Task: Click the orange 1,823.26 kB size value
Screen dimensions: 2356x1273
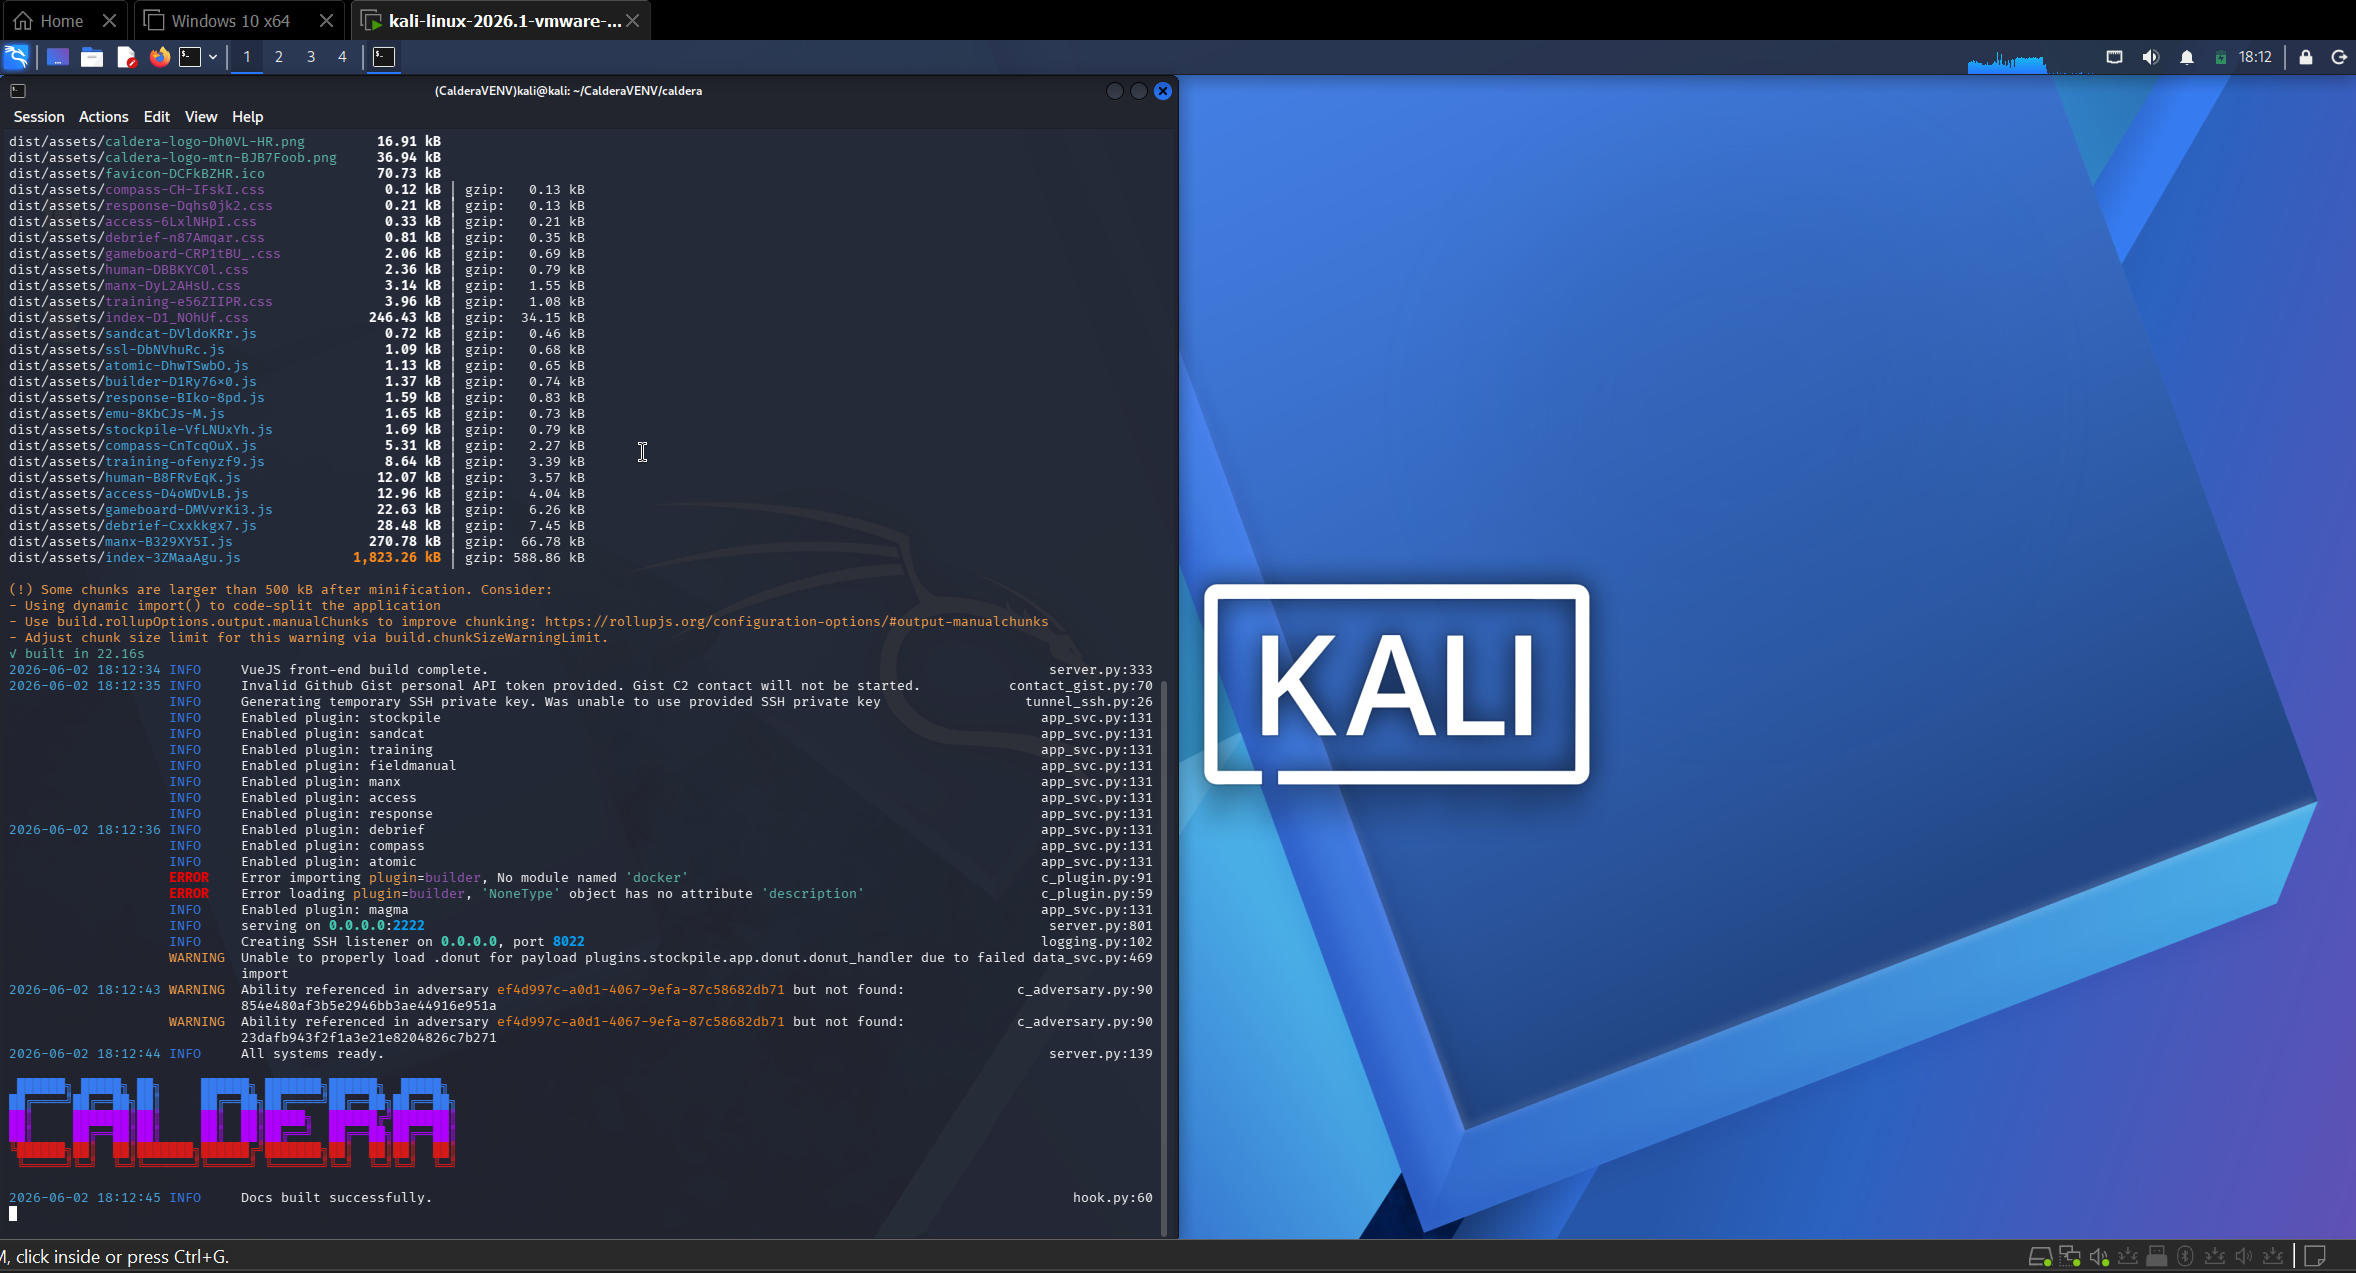Action: pos(397,558)
